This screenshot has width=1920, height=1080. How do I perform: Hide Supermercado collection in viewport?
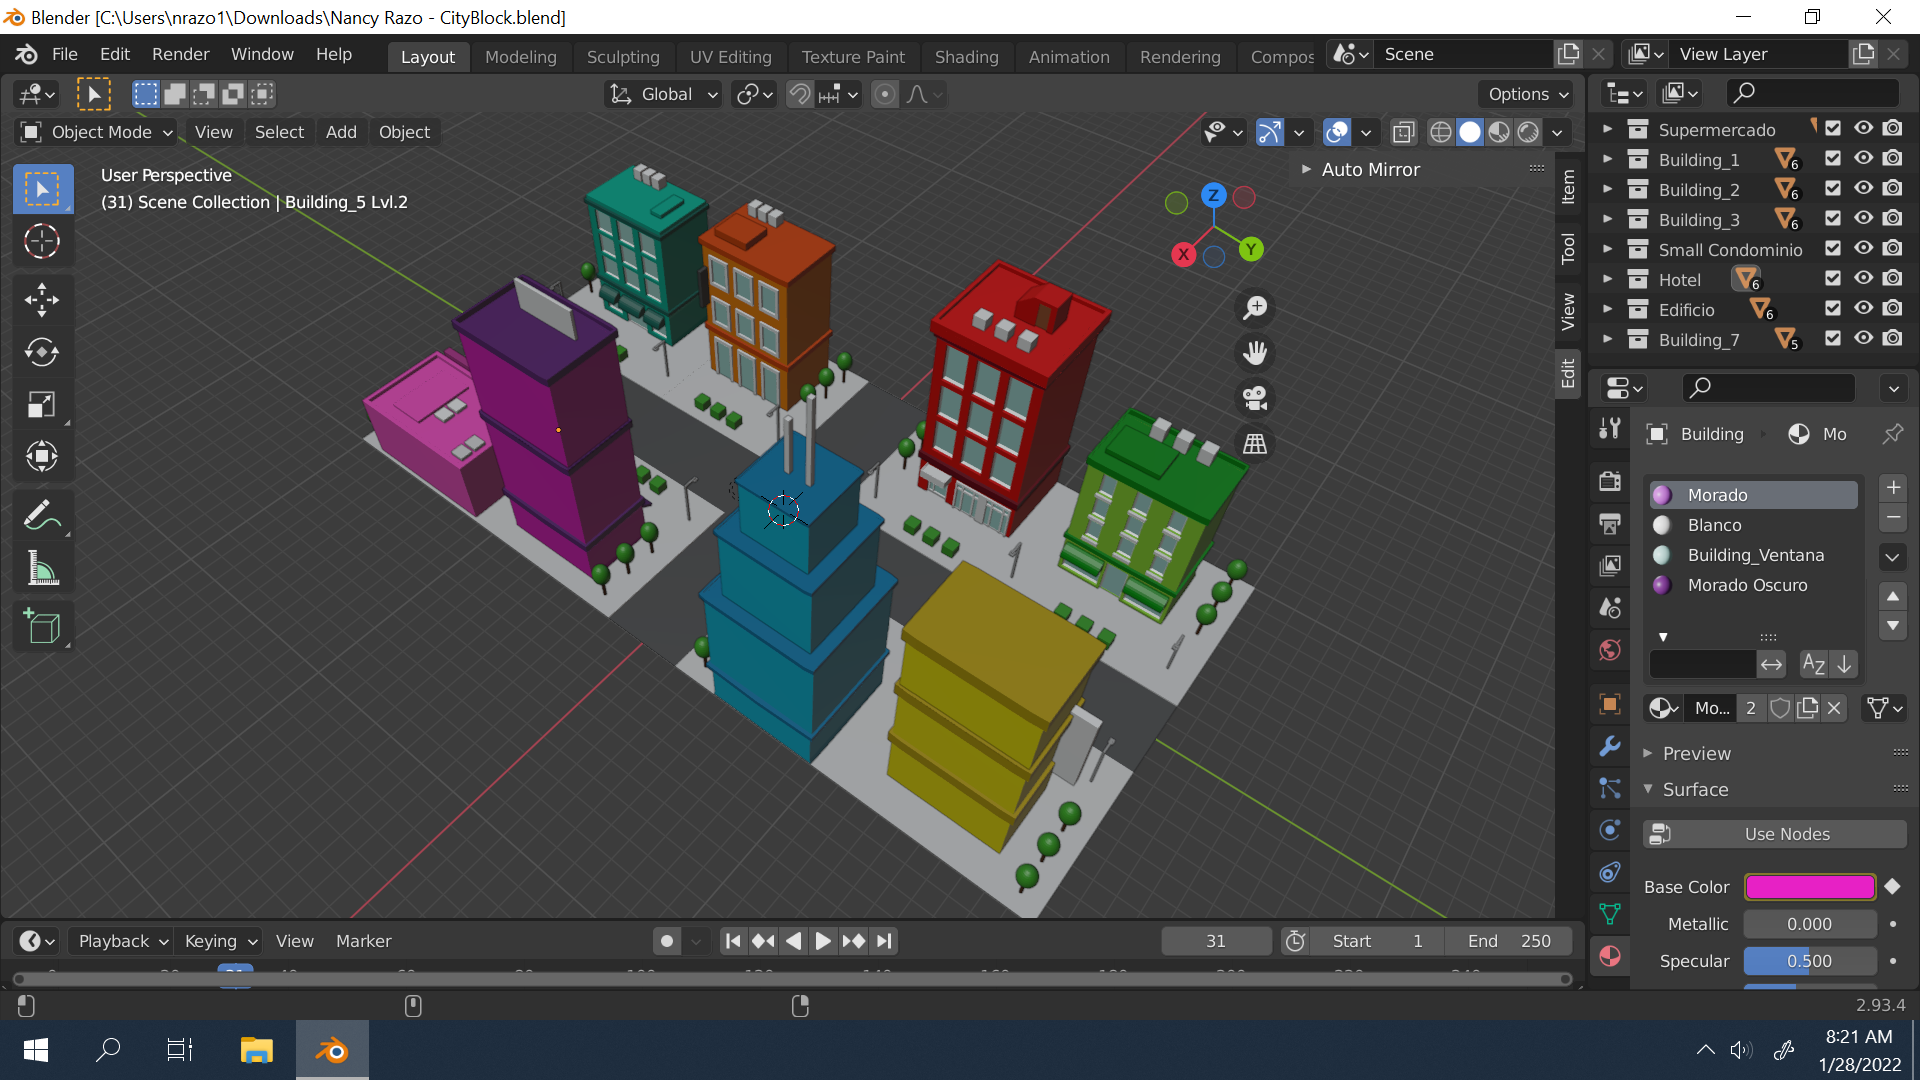1863,129
